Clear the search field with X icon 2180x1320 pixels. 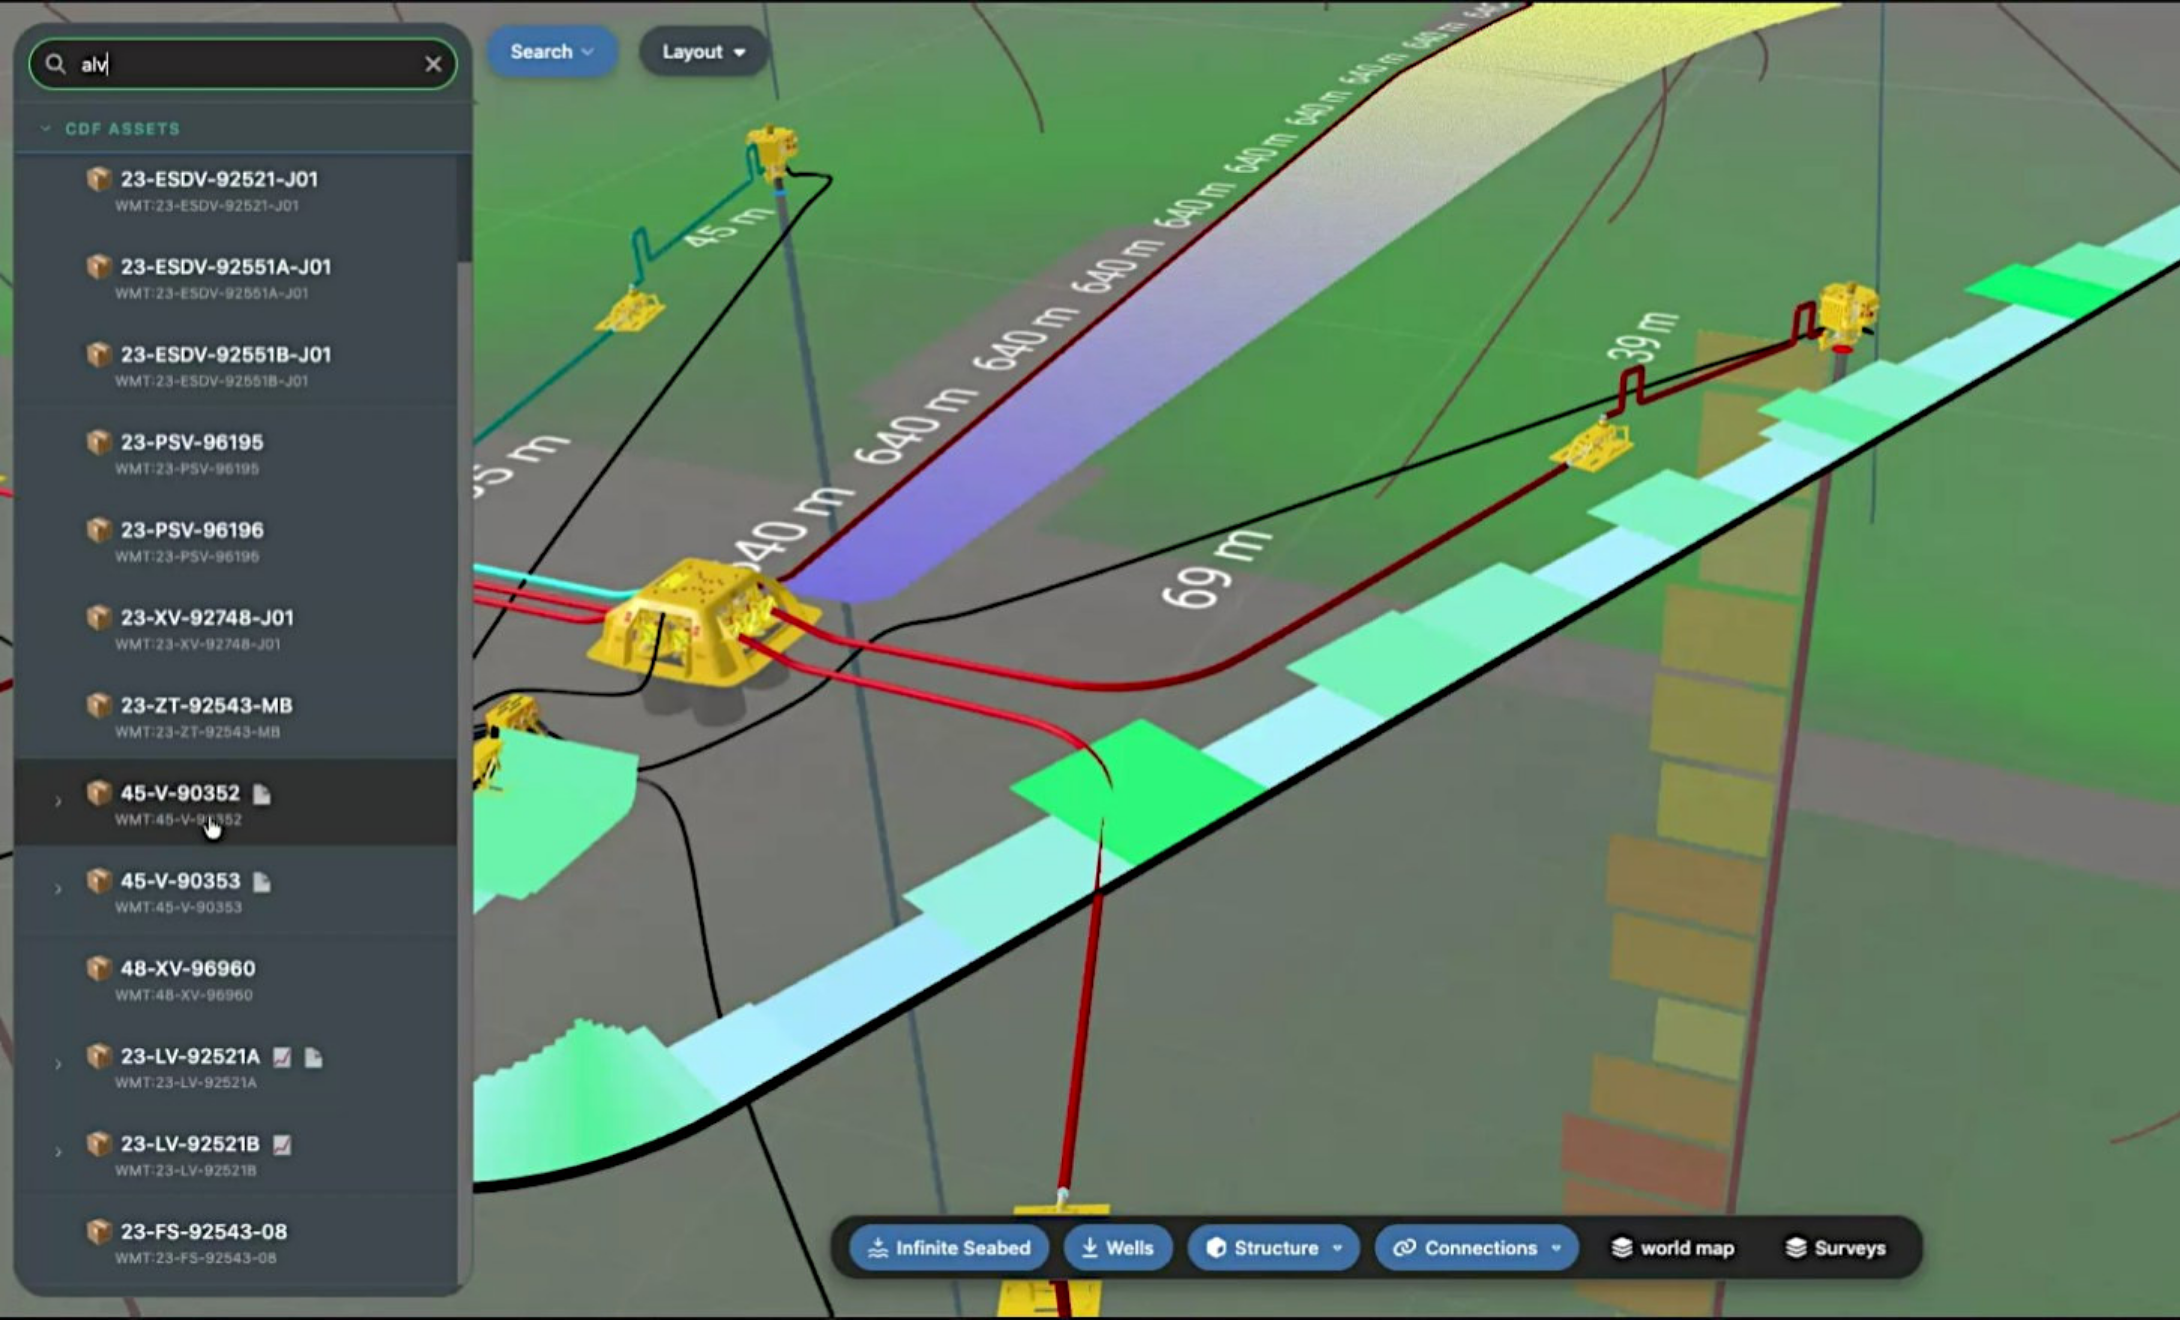(433, 64)
